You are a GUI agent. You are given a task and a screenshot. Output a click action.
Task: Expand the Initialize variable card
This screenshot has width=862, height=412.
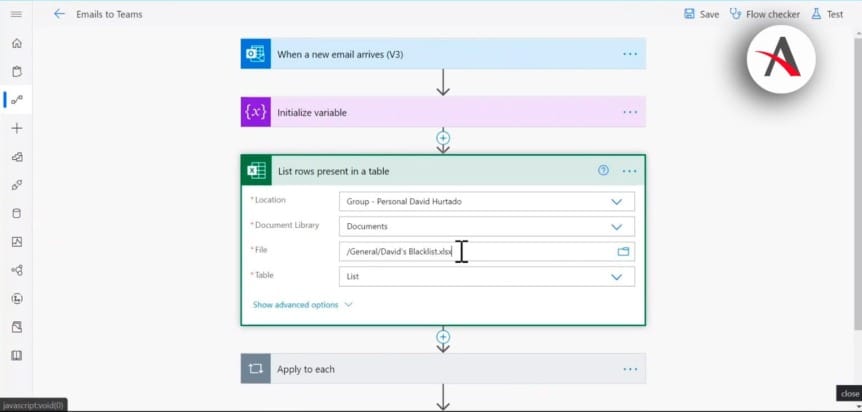[443, 112]
